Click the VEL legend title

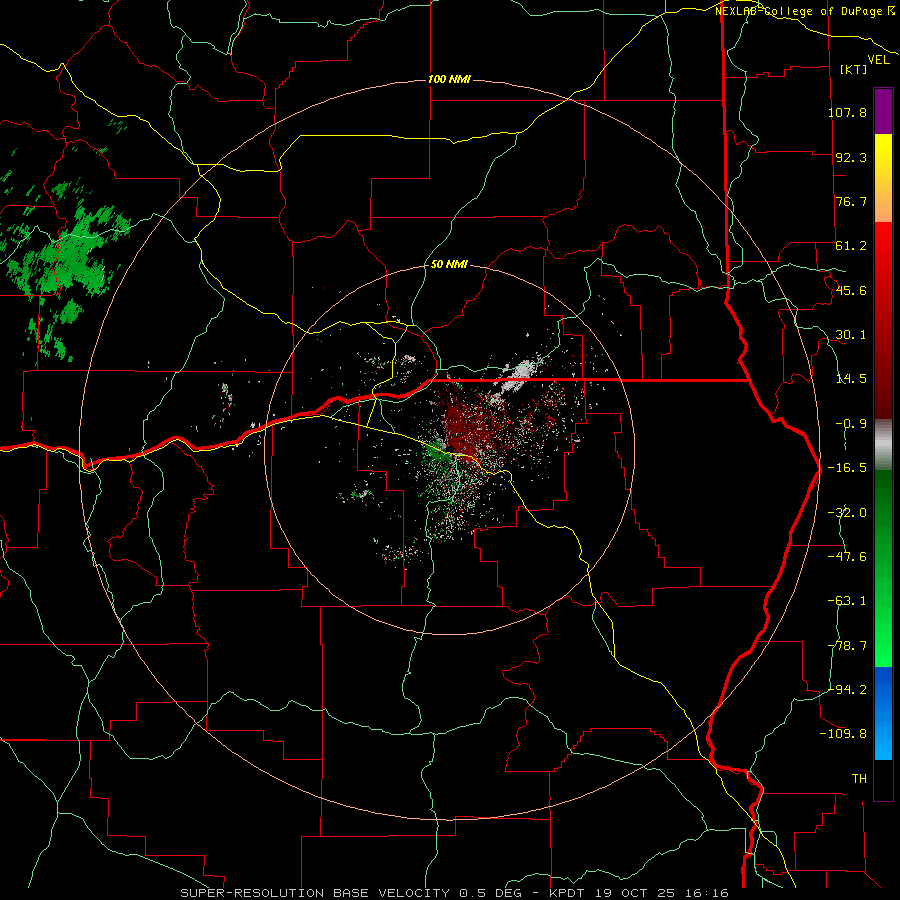pos(878,60)
